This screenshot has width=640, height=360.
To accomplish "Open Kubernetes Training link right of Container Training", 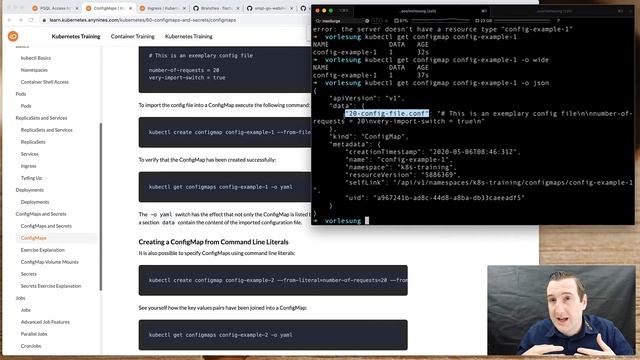I will 189,36.
